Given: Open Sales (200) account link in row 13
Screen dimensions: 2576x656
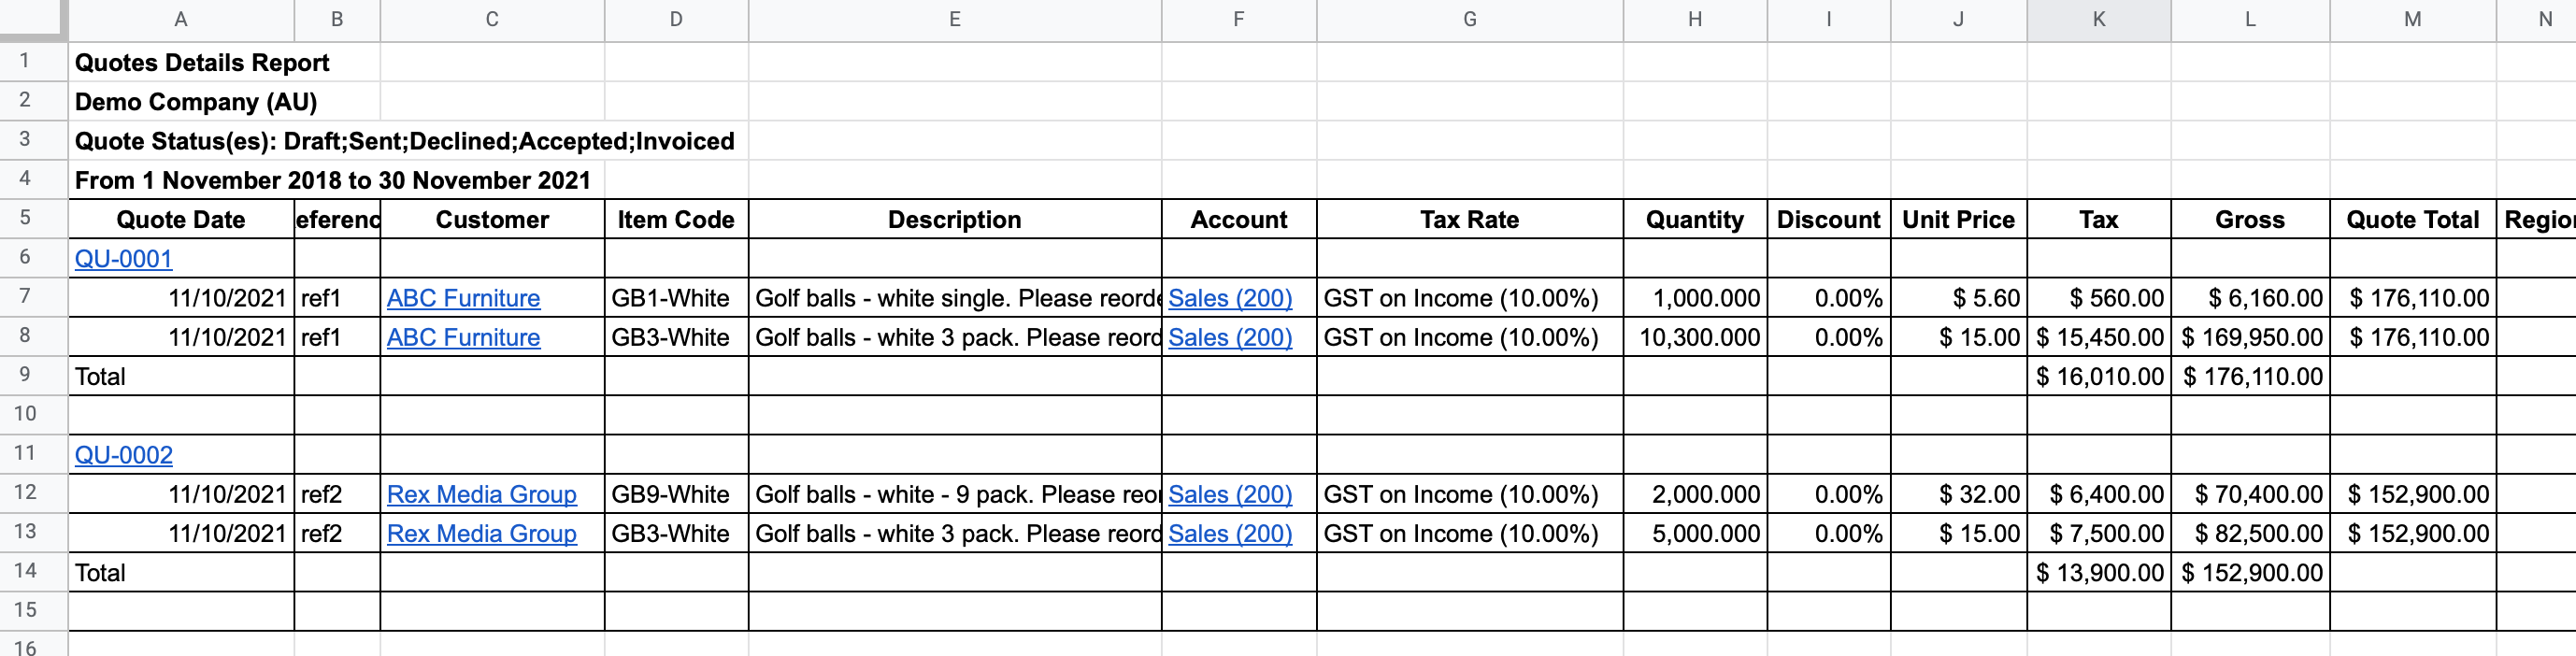Looking at the screenshot, I should point(1229,533).
